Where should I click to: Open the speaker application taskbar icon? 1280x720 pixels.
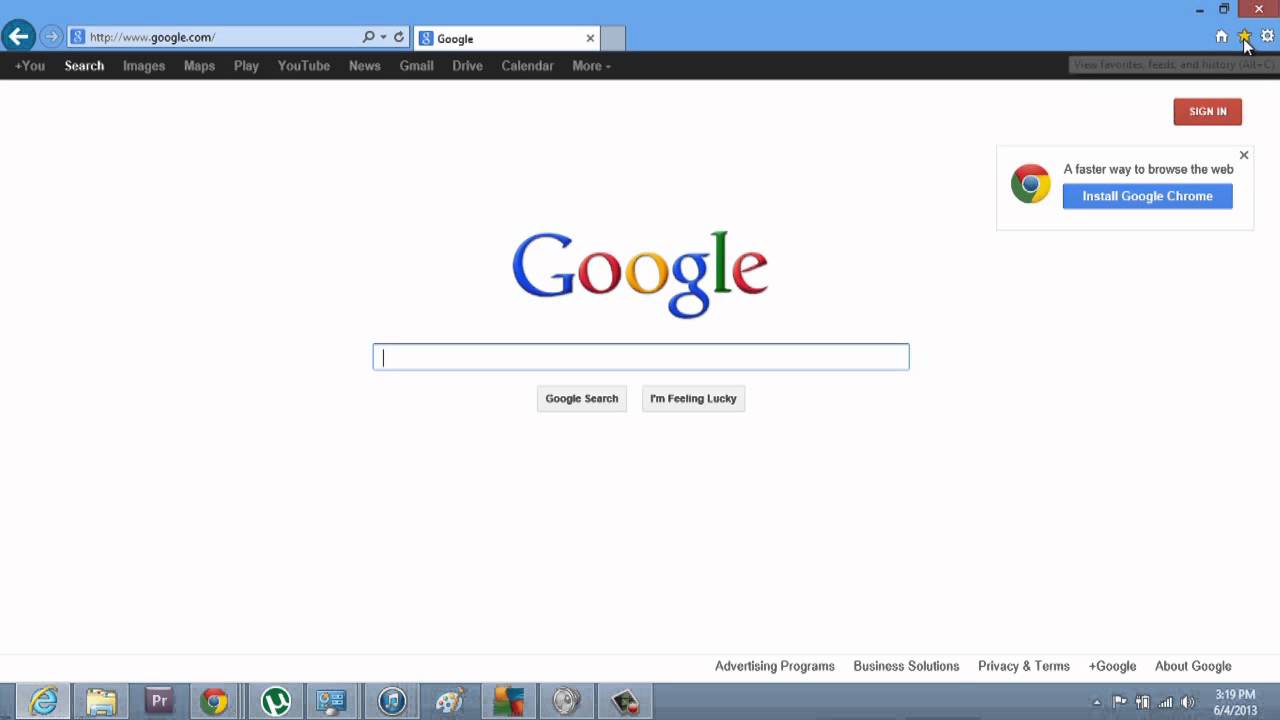(x=566, y=702)
